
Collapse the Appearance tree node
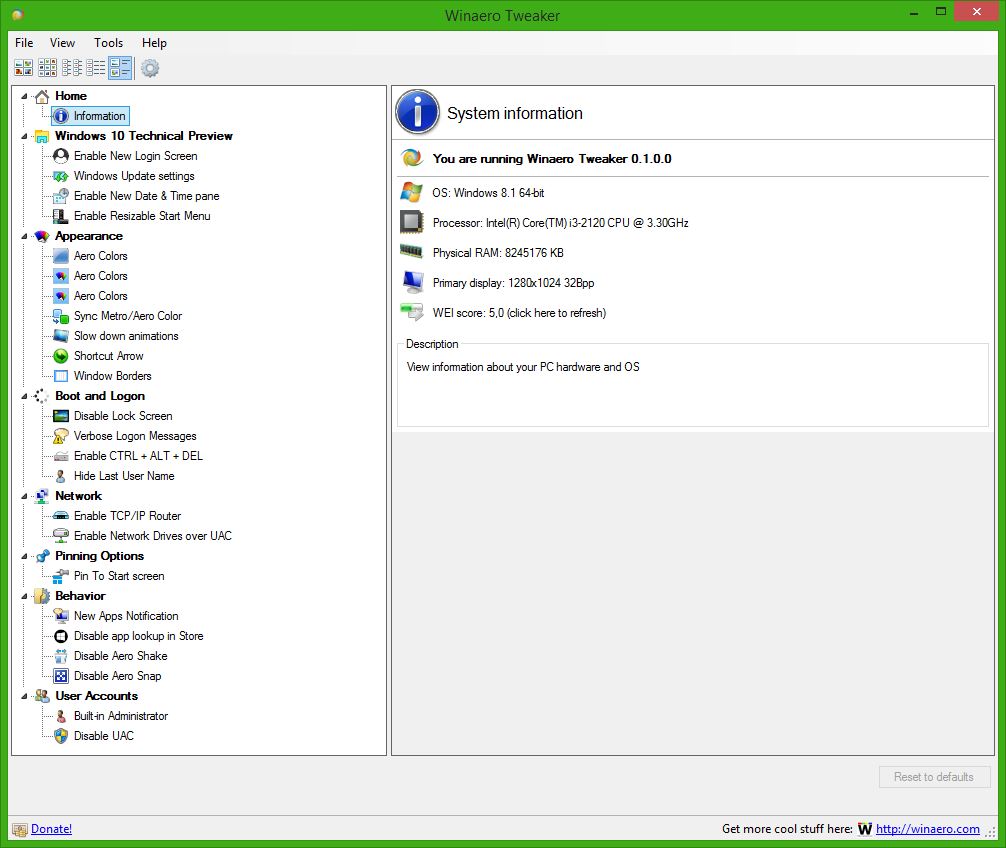pos(24,236)
